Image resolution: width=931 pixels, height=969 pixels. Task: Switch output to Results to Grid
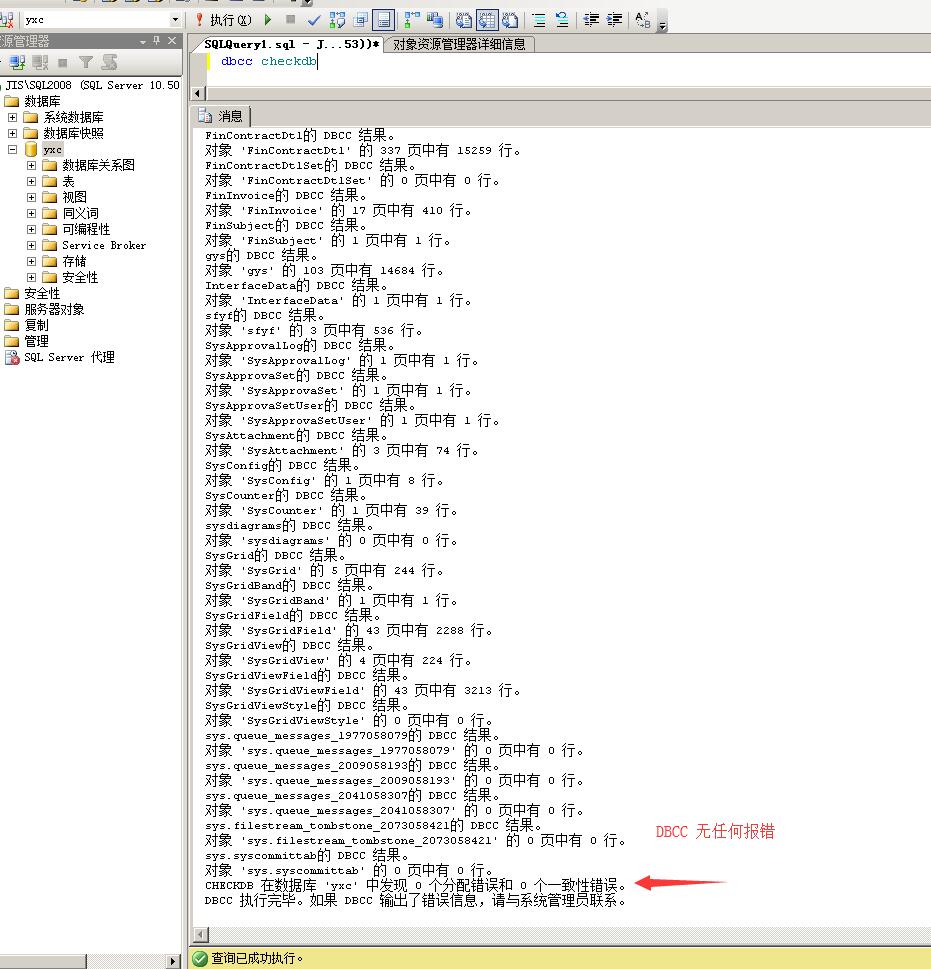(487, 20)
